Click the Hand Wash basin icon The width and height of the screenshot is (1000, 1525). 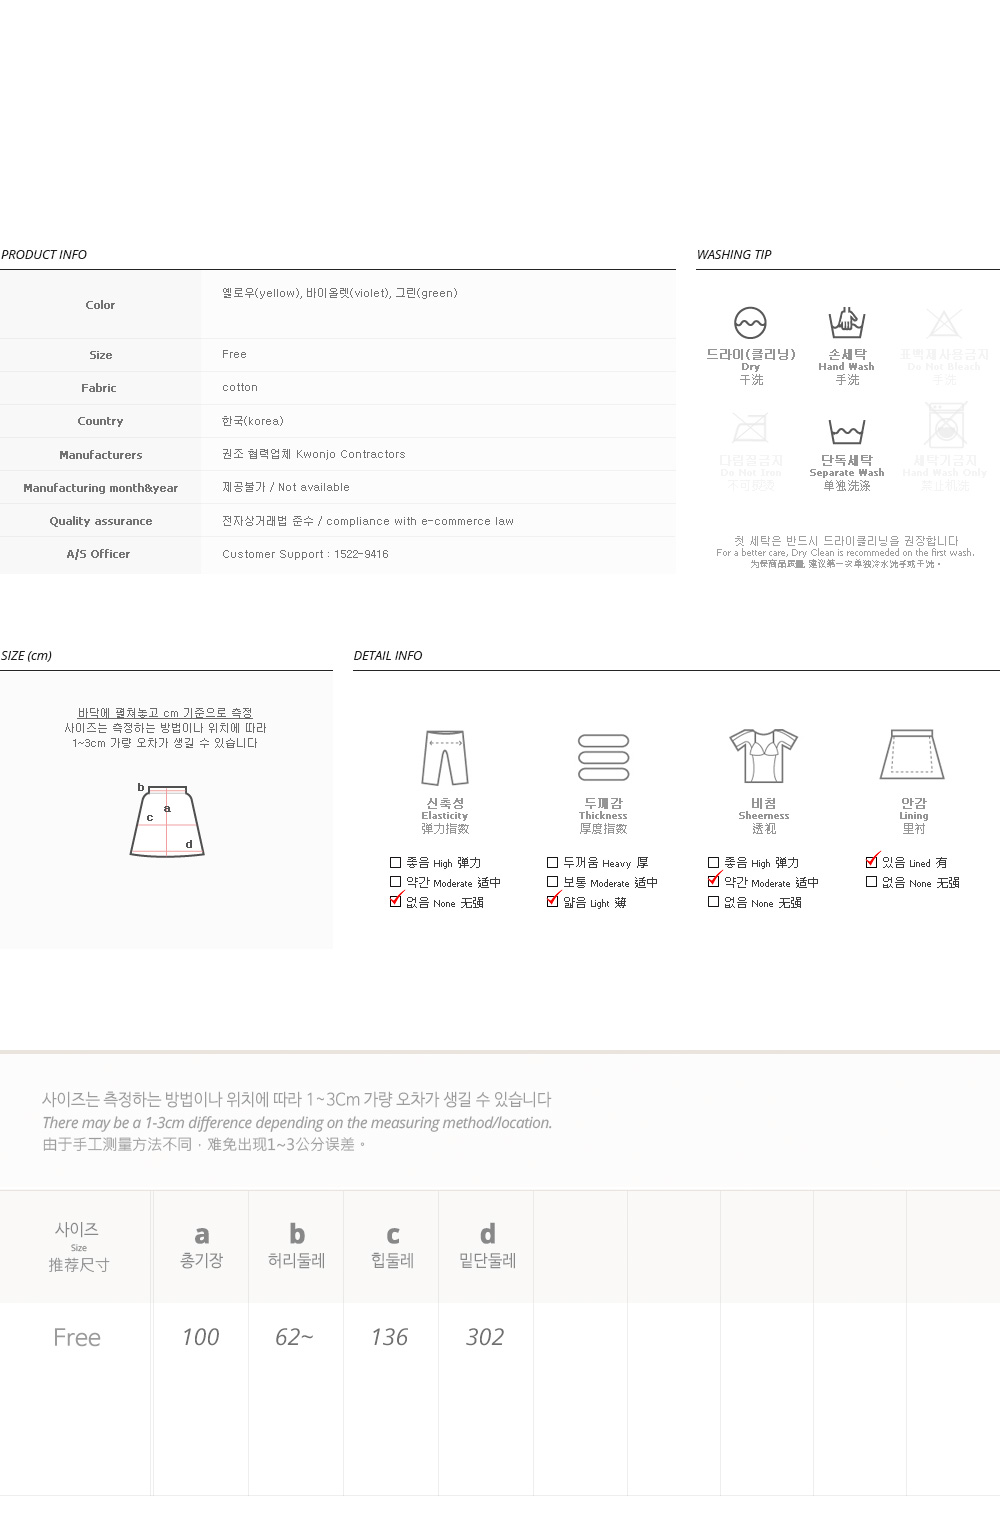[846, 322]
